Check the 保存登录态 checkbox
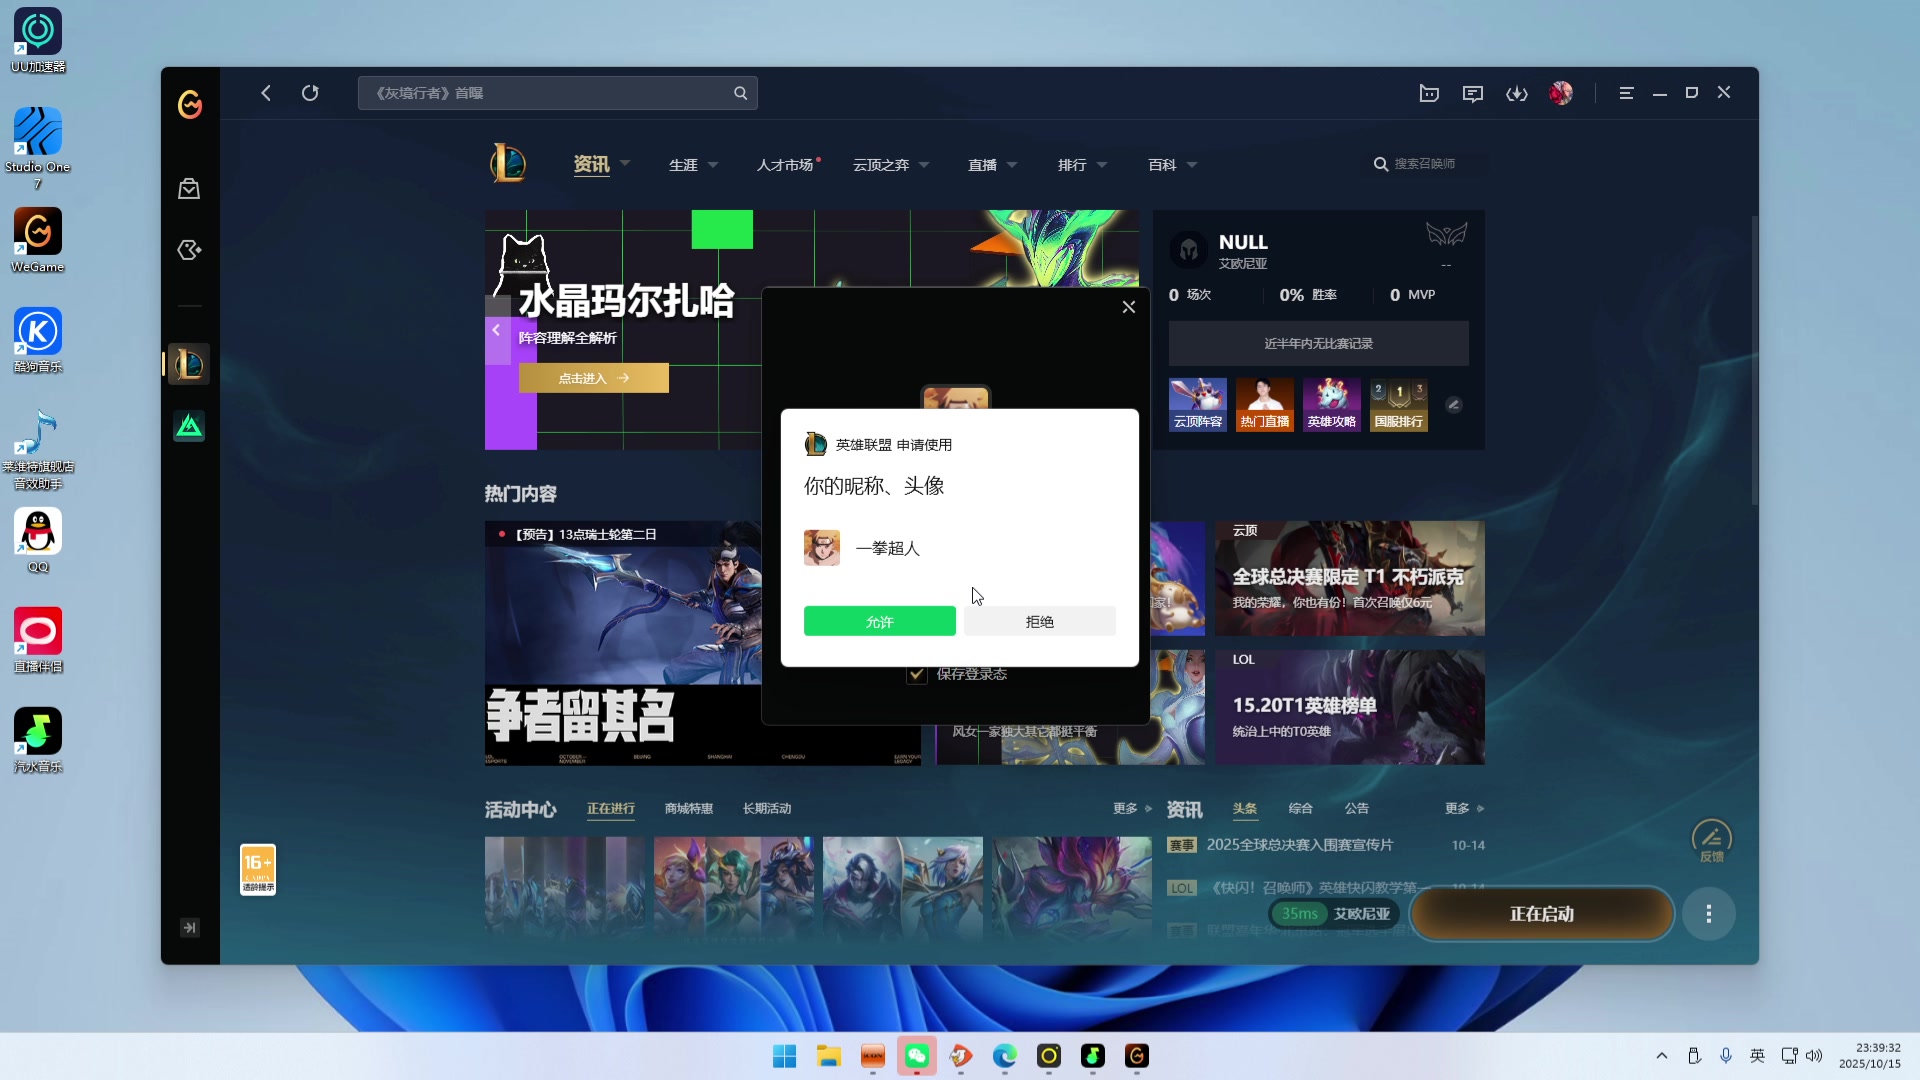 [916, 675]
